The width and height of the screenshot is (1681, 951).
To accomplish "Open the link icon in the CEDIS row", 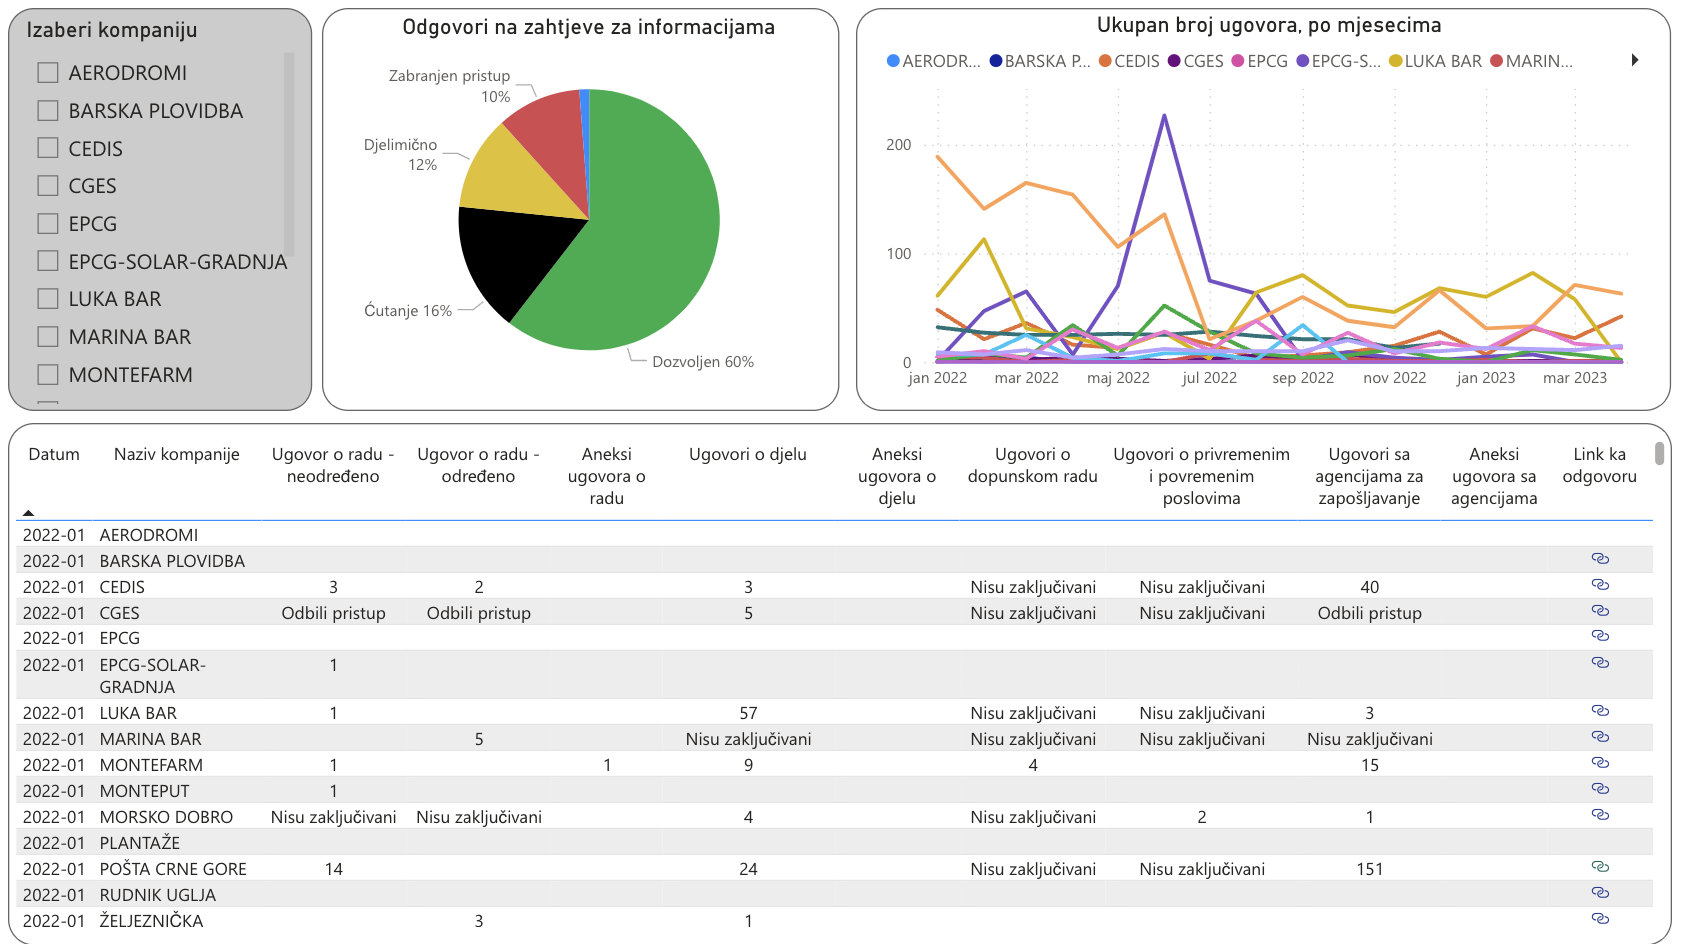I will click(1600, 585).
